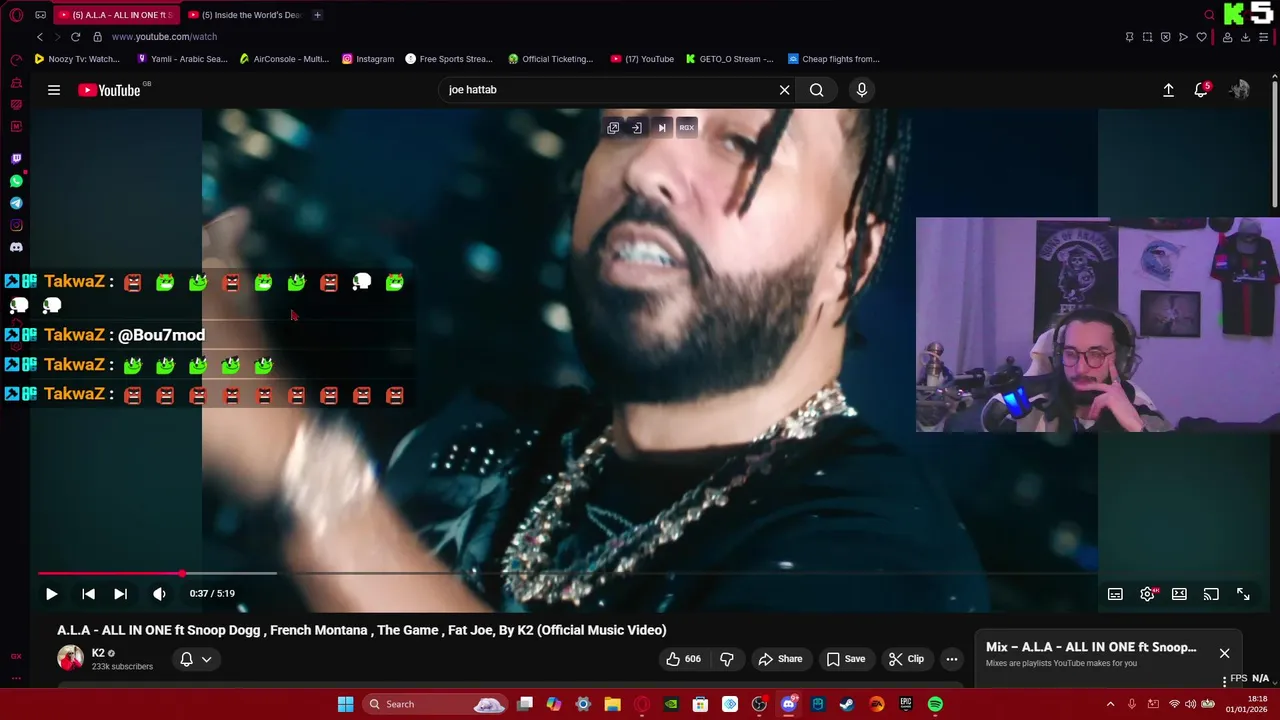Expand the subscription notification bell dropdown
The height and width of the screenshot is (720, 1280).
coord(196,659)
